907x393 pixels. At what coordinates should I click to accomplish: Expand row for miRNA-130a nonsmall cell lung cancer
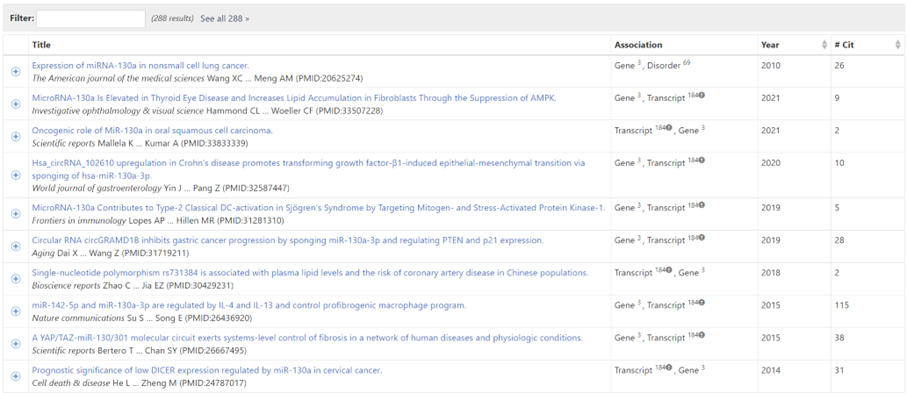pos(16,71)
